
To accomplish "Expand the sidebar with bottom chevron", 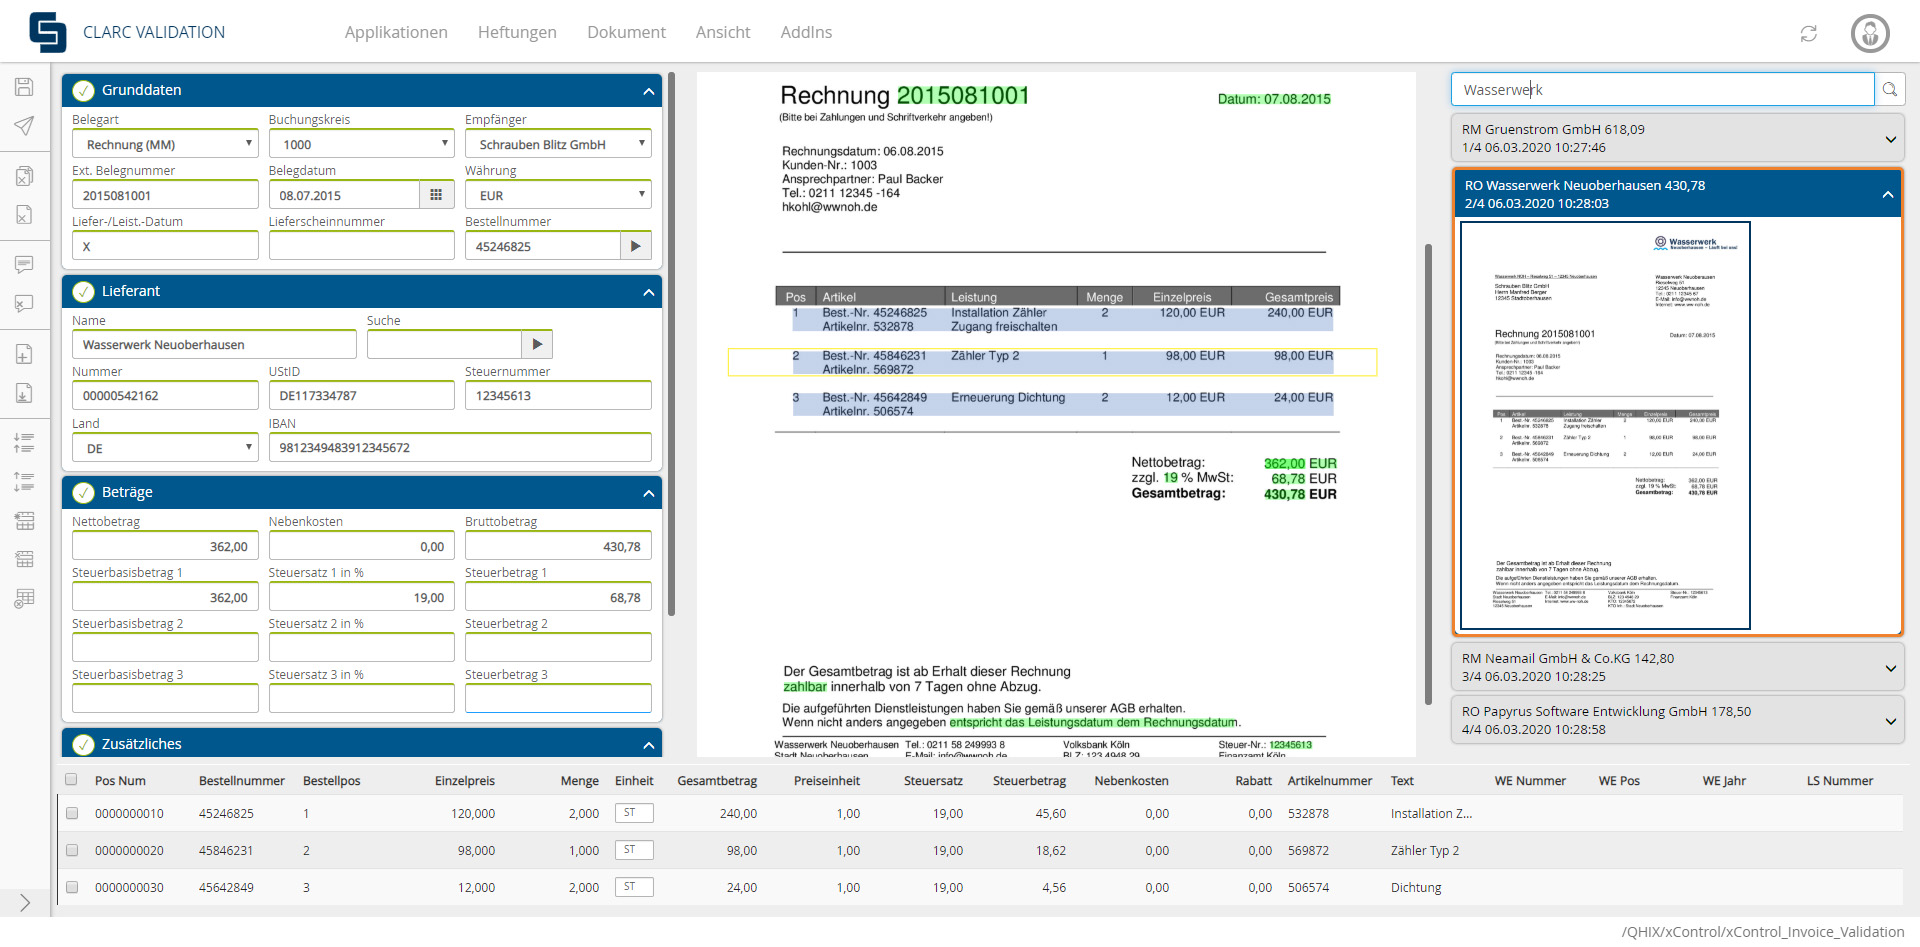I will point(25,902).
